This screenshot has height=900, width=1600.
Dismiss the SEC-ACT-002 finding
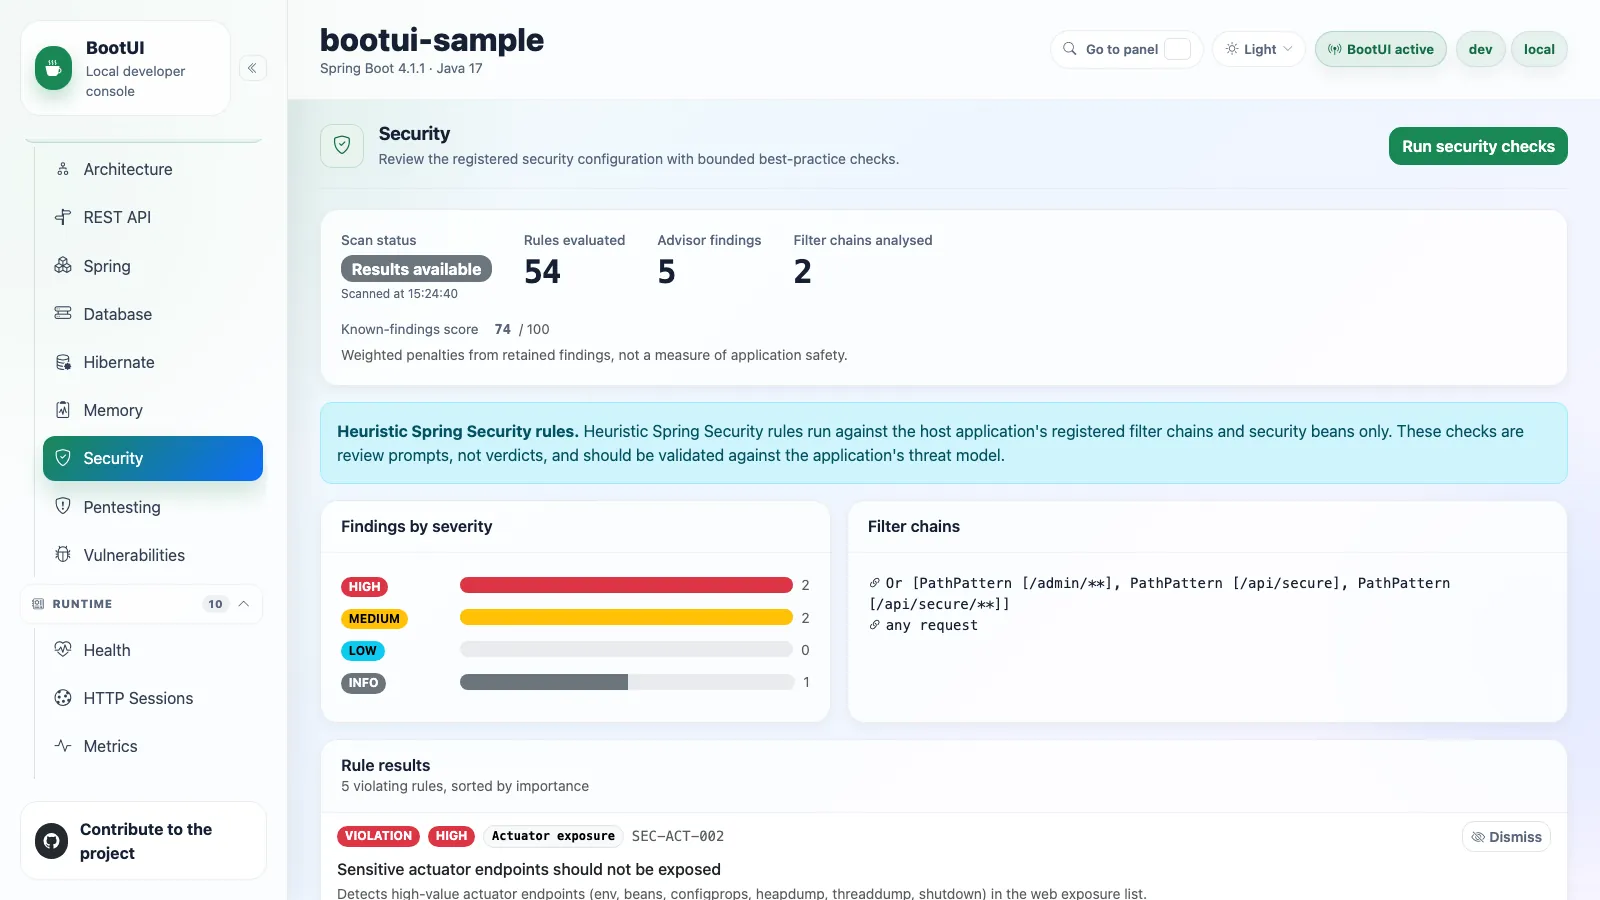[x=1506, y=837]
